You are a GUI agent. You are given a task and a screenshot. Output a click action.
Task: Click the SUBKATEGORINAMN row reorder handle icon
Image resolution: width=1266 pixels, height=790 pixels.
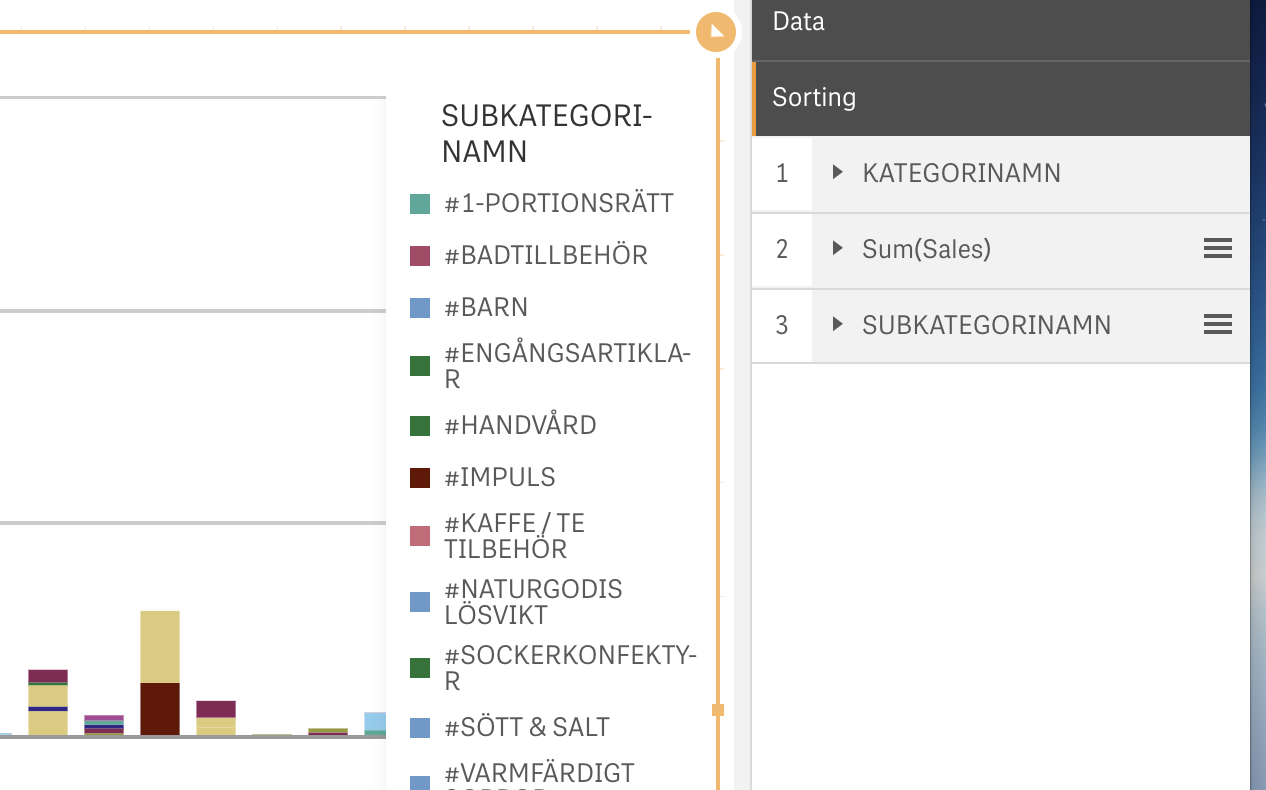tap(1217, 324)
